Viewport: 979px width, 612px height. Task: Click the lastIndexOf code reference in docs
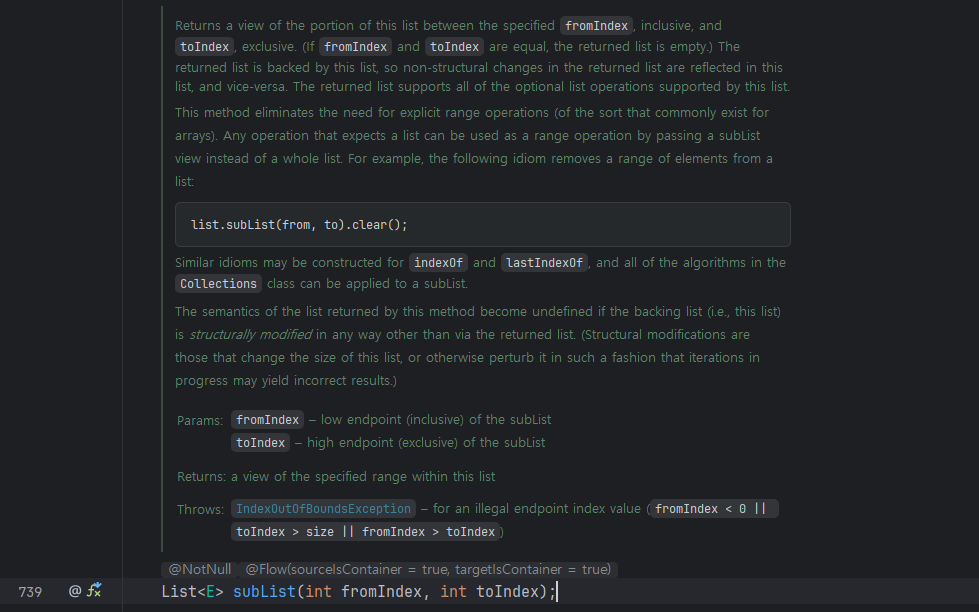tap(543, 263)
